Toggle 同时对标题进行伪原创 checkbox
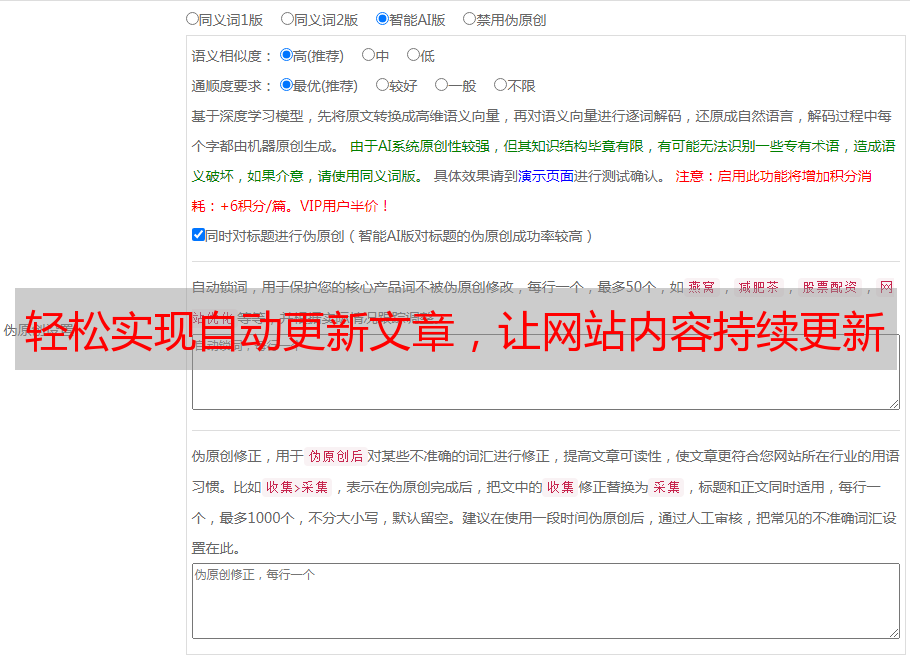911x658 pixels. pyautogui.click(x=198, y=235)
